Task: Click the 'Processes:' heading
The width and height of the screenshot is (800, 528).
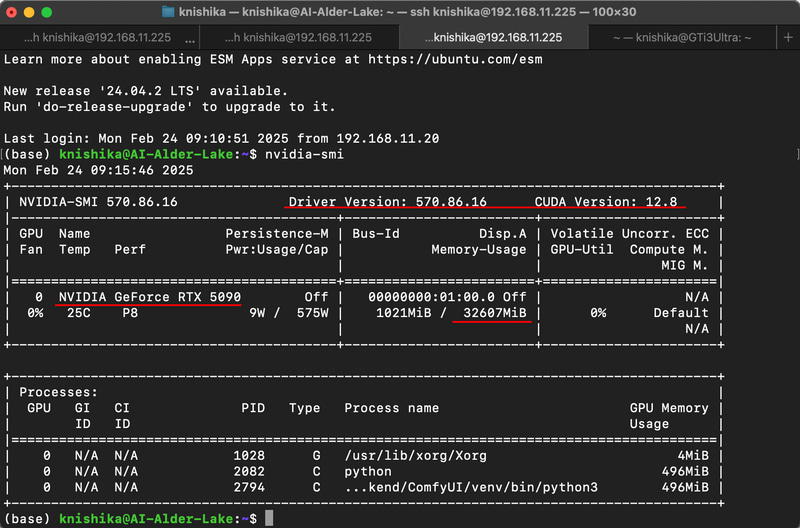Action: [x=58, y=392]
